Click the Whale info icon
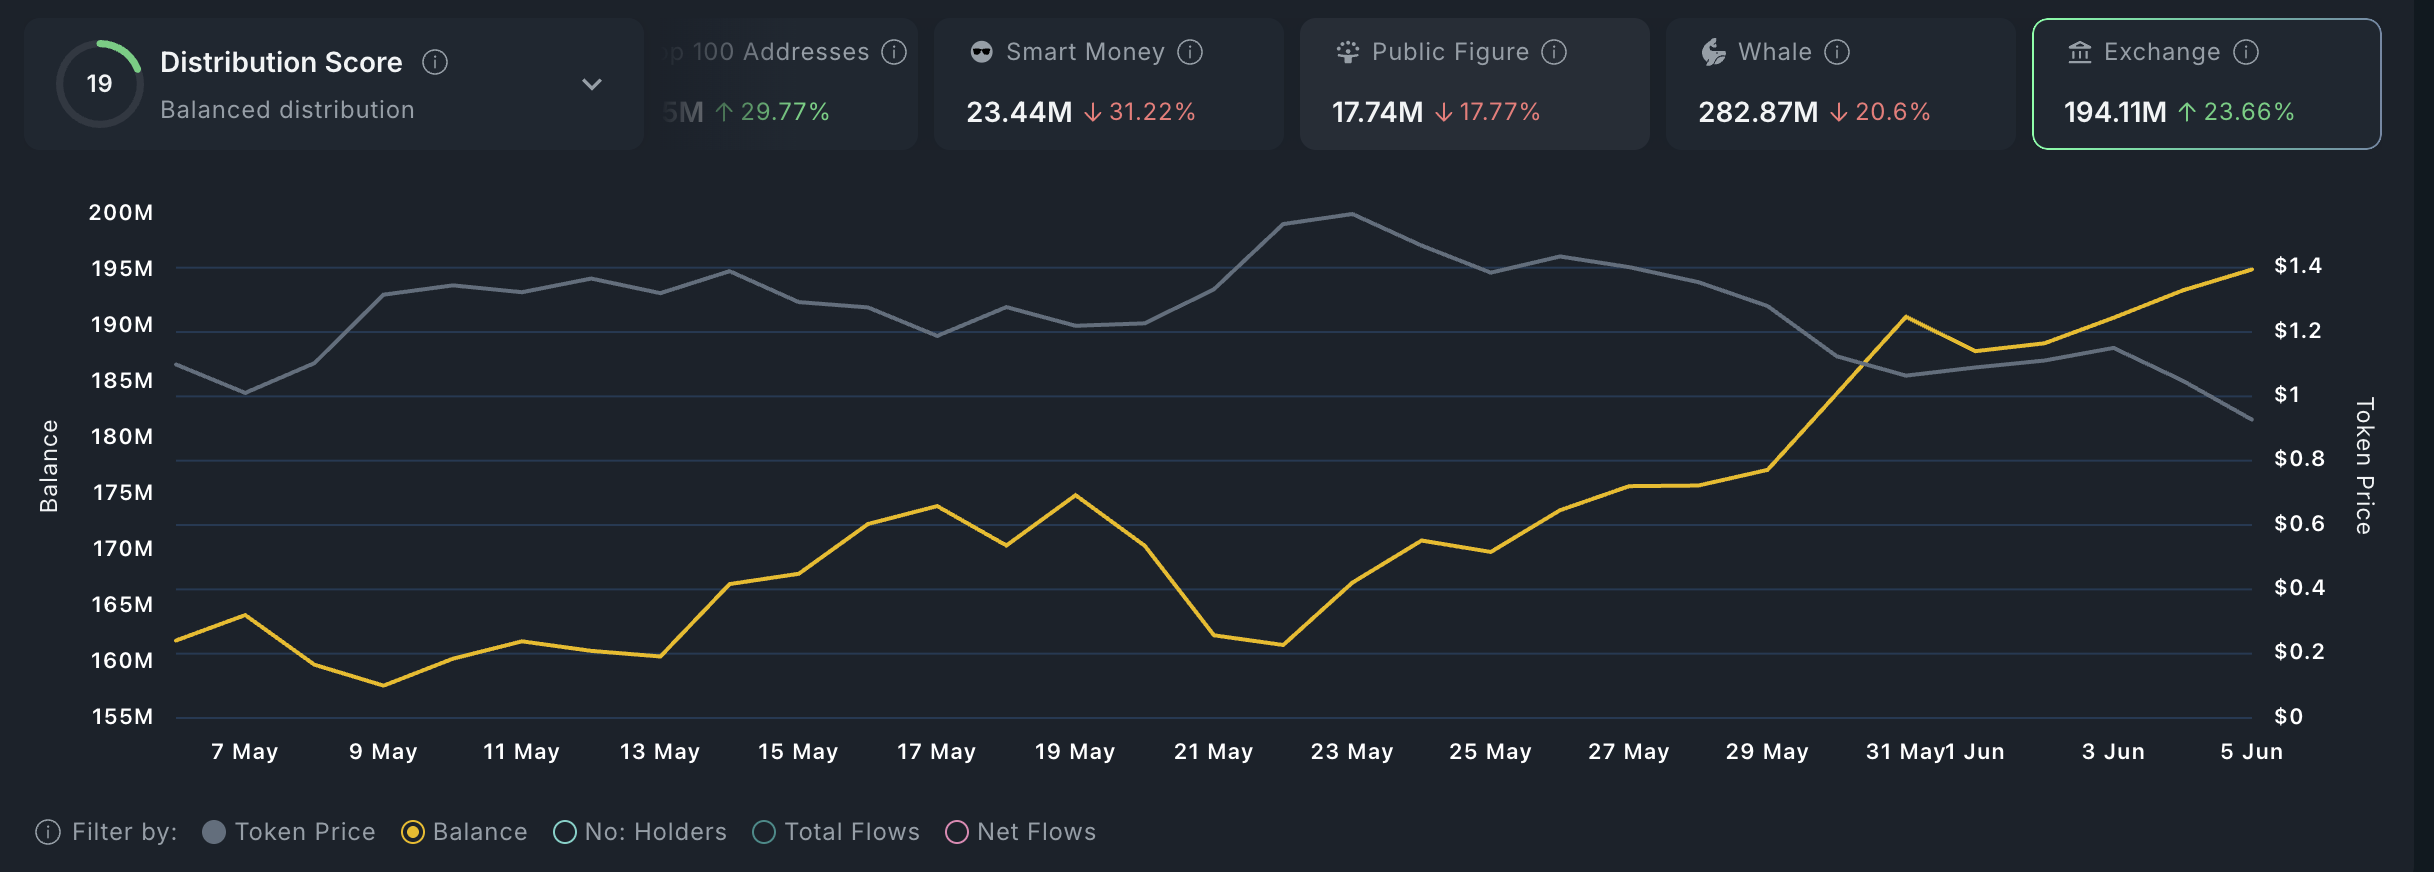The image size is (2434, 872). click(1837, 52)
